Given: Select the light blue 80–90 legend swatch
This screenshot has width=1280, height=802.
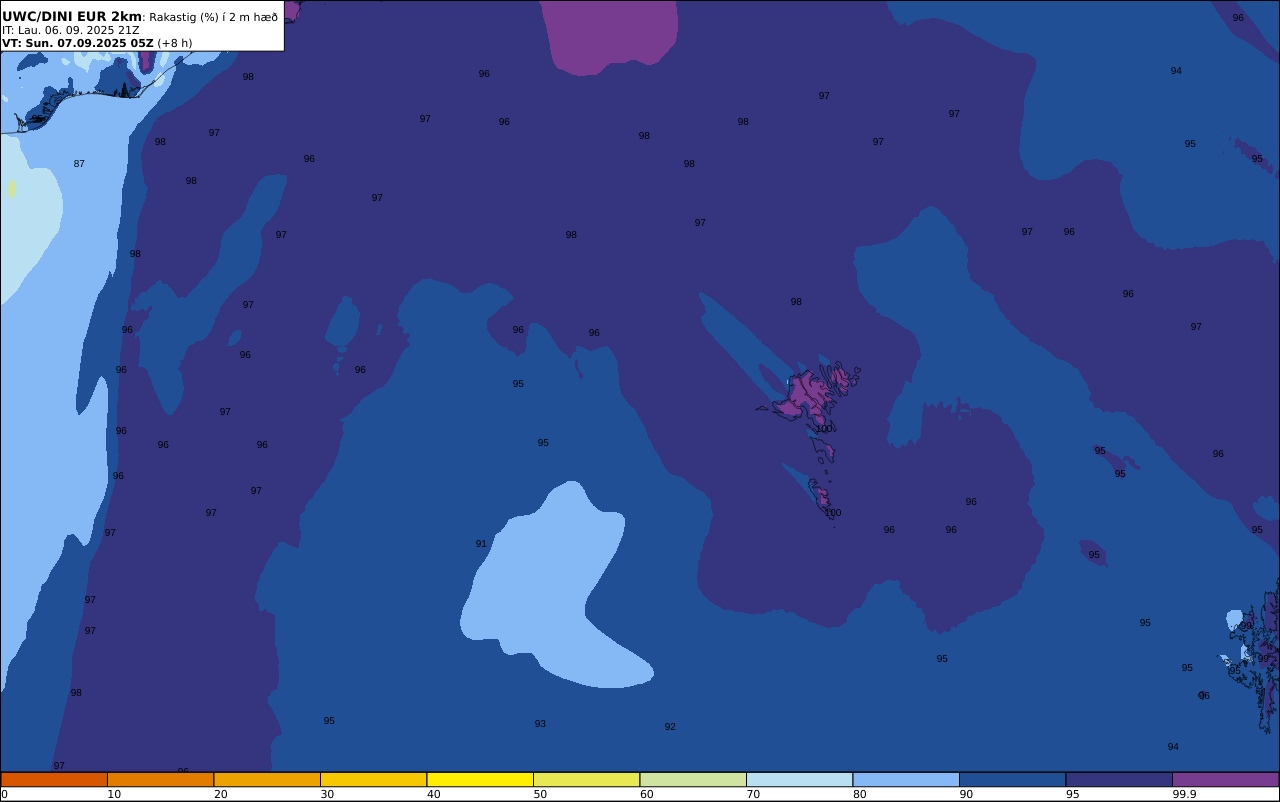Looking at the screenshot, I should point(906,779).
